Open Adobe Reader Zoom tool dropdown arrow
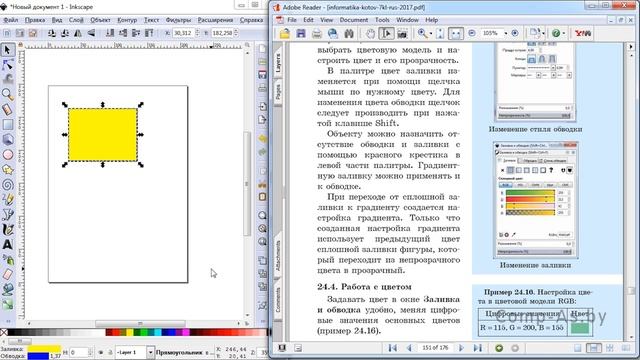This screenshot has height=360, width=640. tap(431, 33)
